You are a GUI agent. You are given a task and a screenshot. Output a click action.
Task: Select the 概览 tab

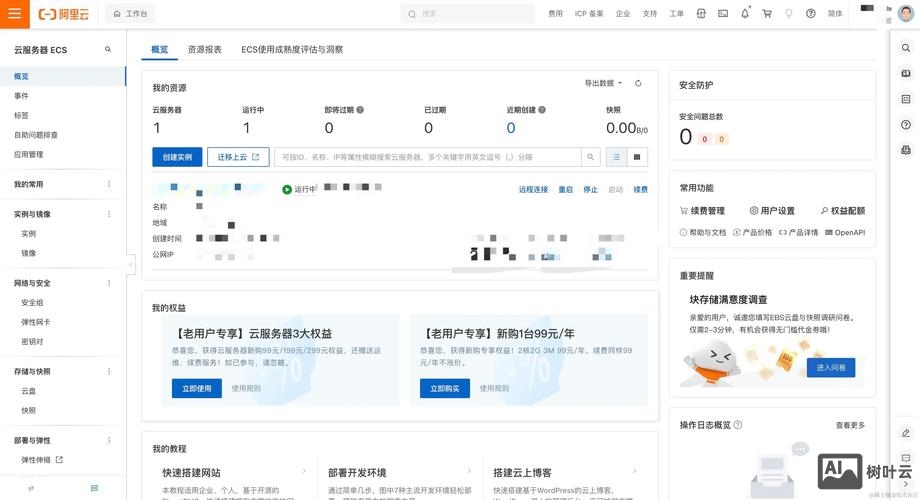(160, 49)
